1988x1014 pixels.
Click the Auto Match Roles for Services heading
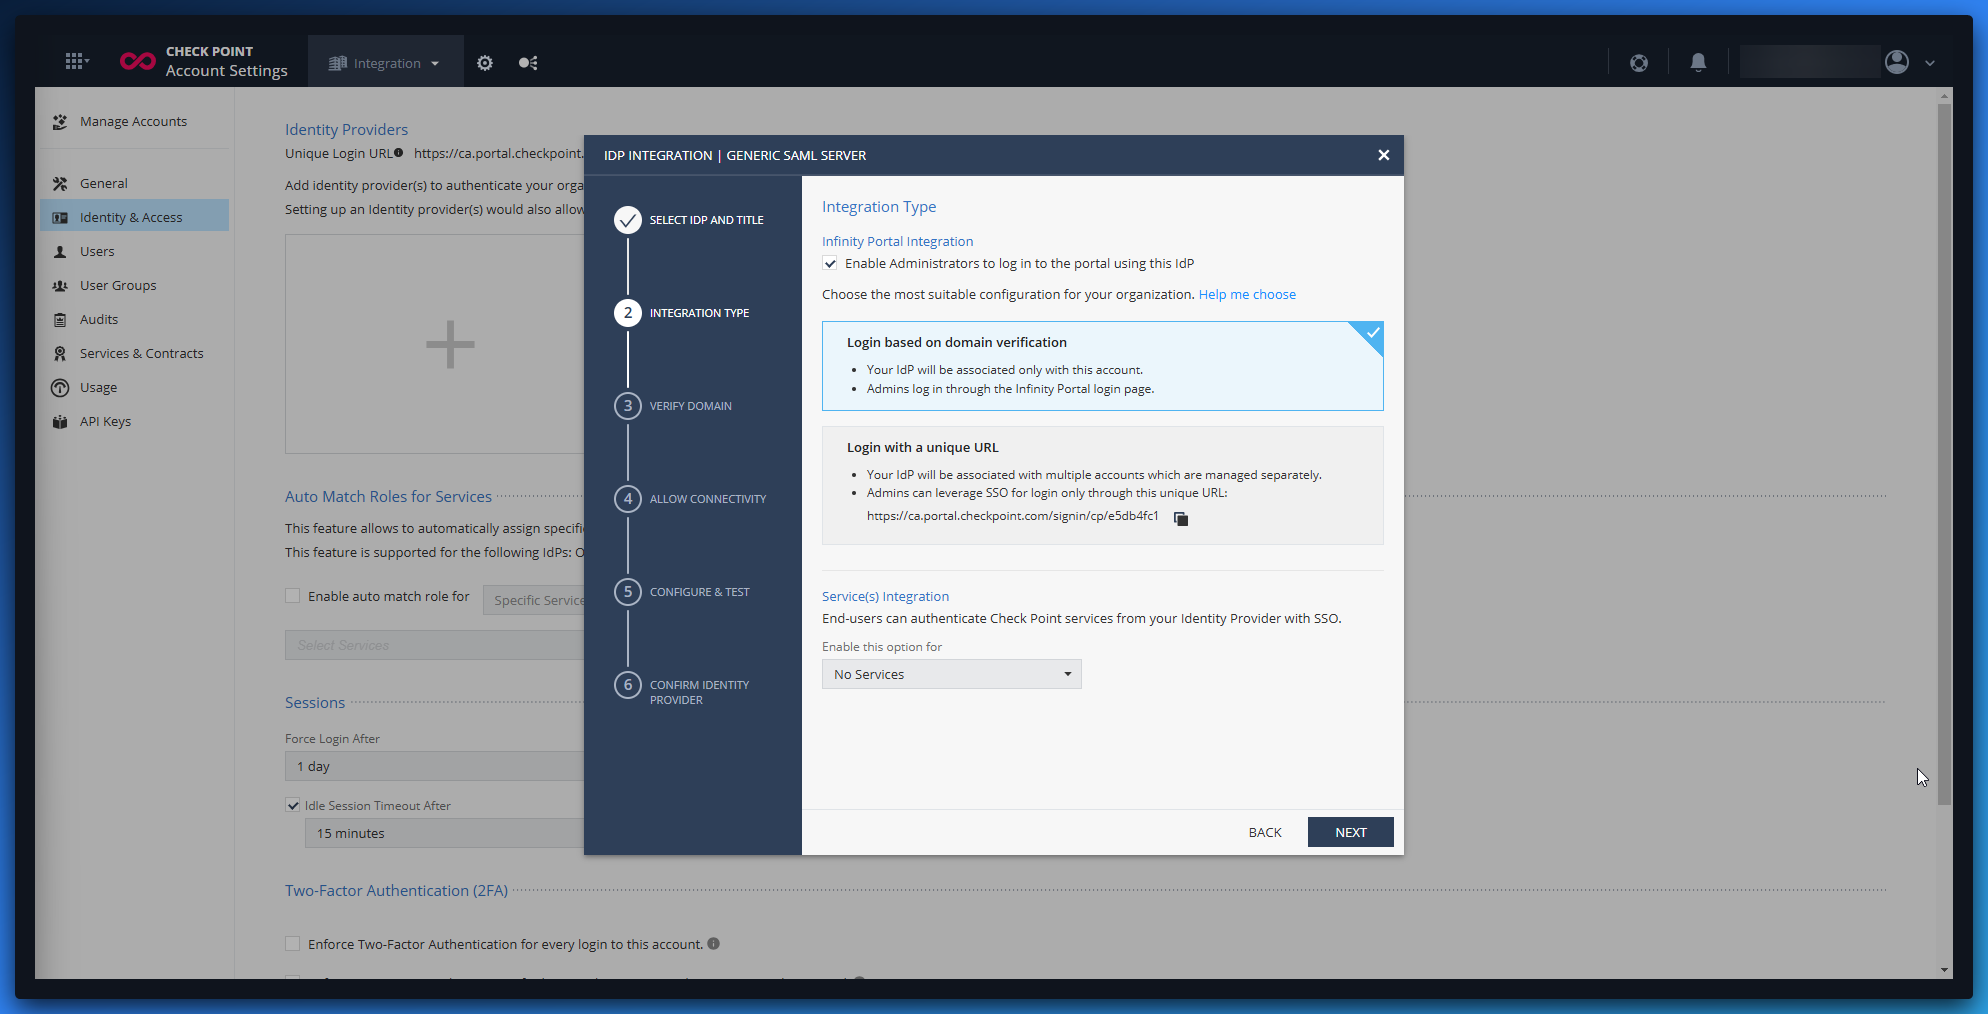point(388,497)
